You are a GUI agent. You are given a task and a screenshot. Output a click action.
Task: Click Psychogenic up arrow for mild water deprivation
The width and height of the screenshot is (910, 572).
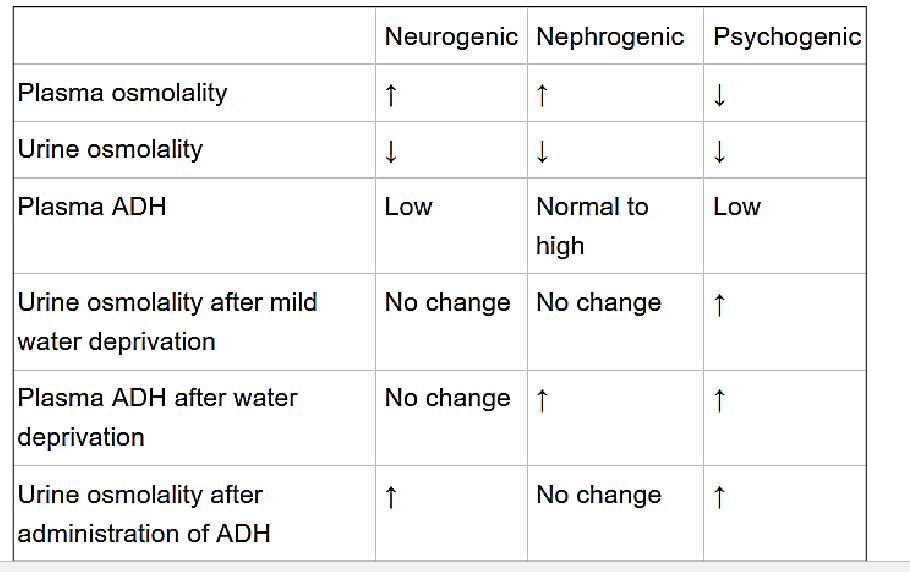(719, 305)
